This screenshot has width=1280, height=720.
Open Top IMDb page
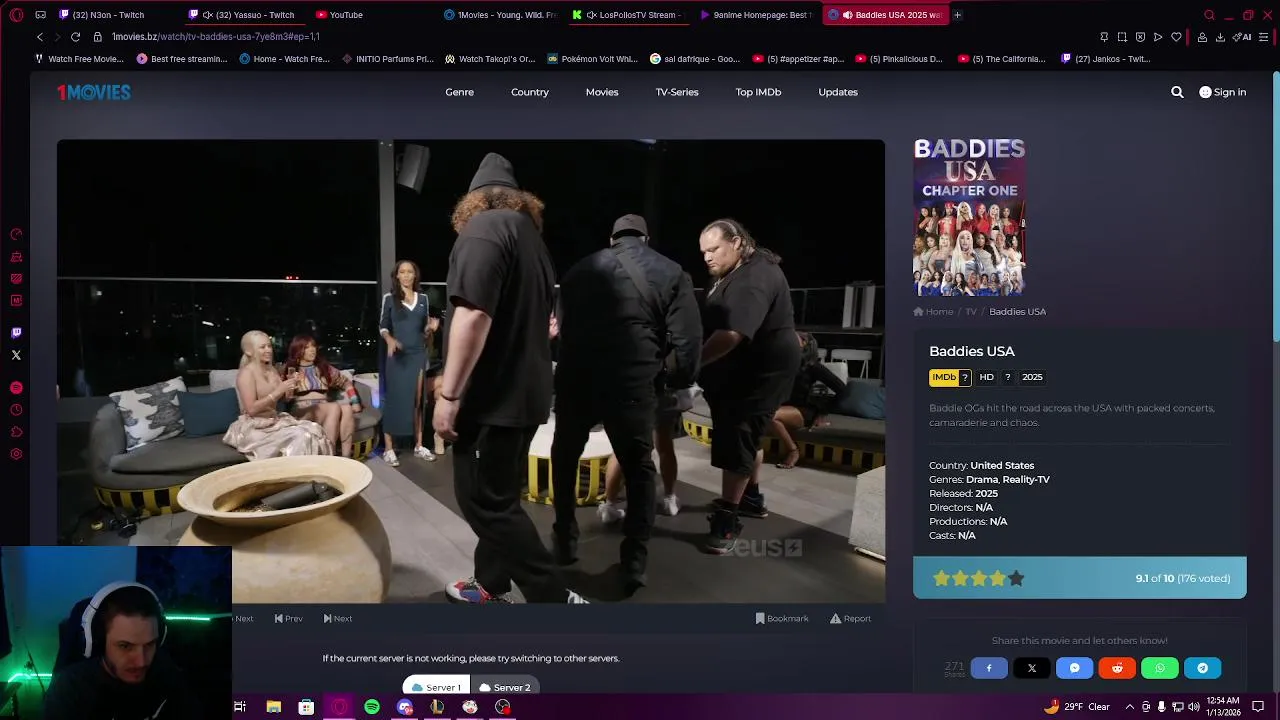(x=758, y=92)
